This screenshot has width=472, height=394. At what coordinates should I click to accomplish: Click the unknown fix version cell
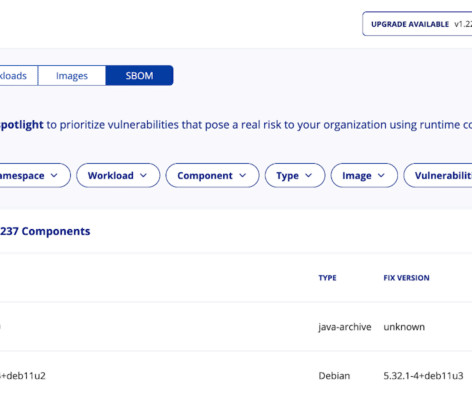pyautogui.click(x=404, y=327)
